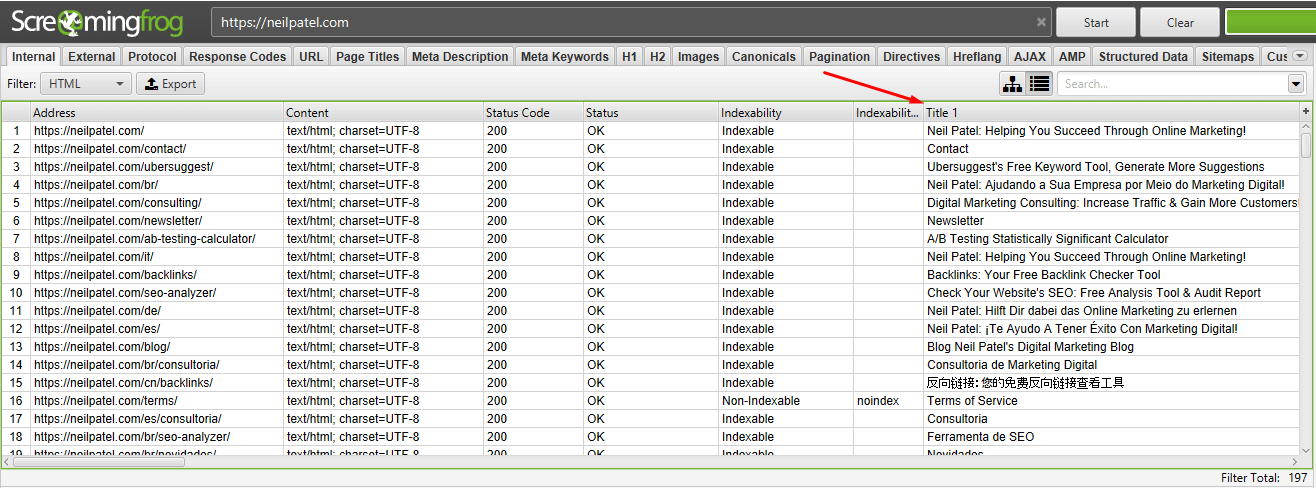The height and width of the screenshot is (488, 1316).
Task: Switch to the Hreflang tab
Action: (976, 57)
